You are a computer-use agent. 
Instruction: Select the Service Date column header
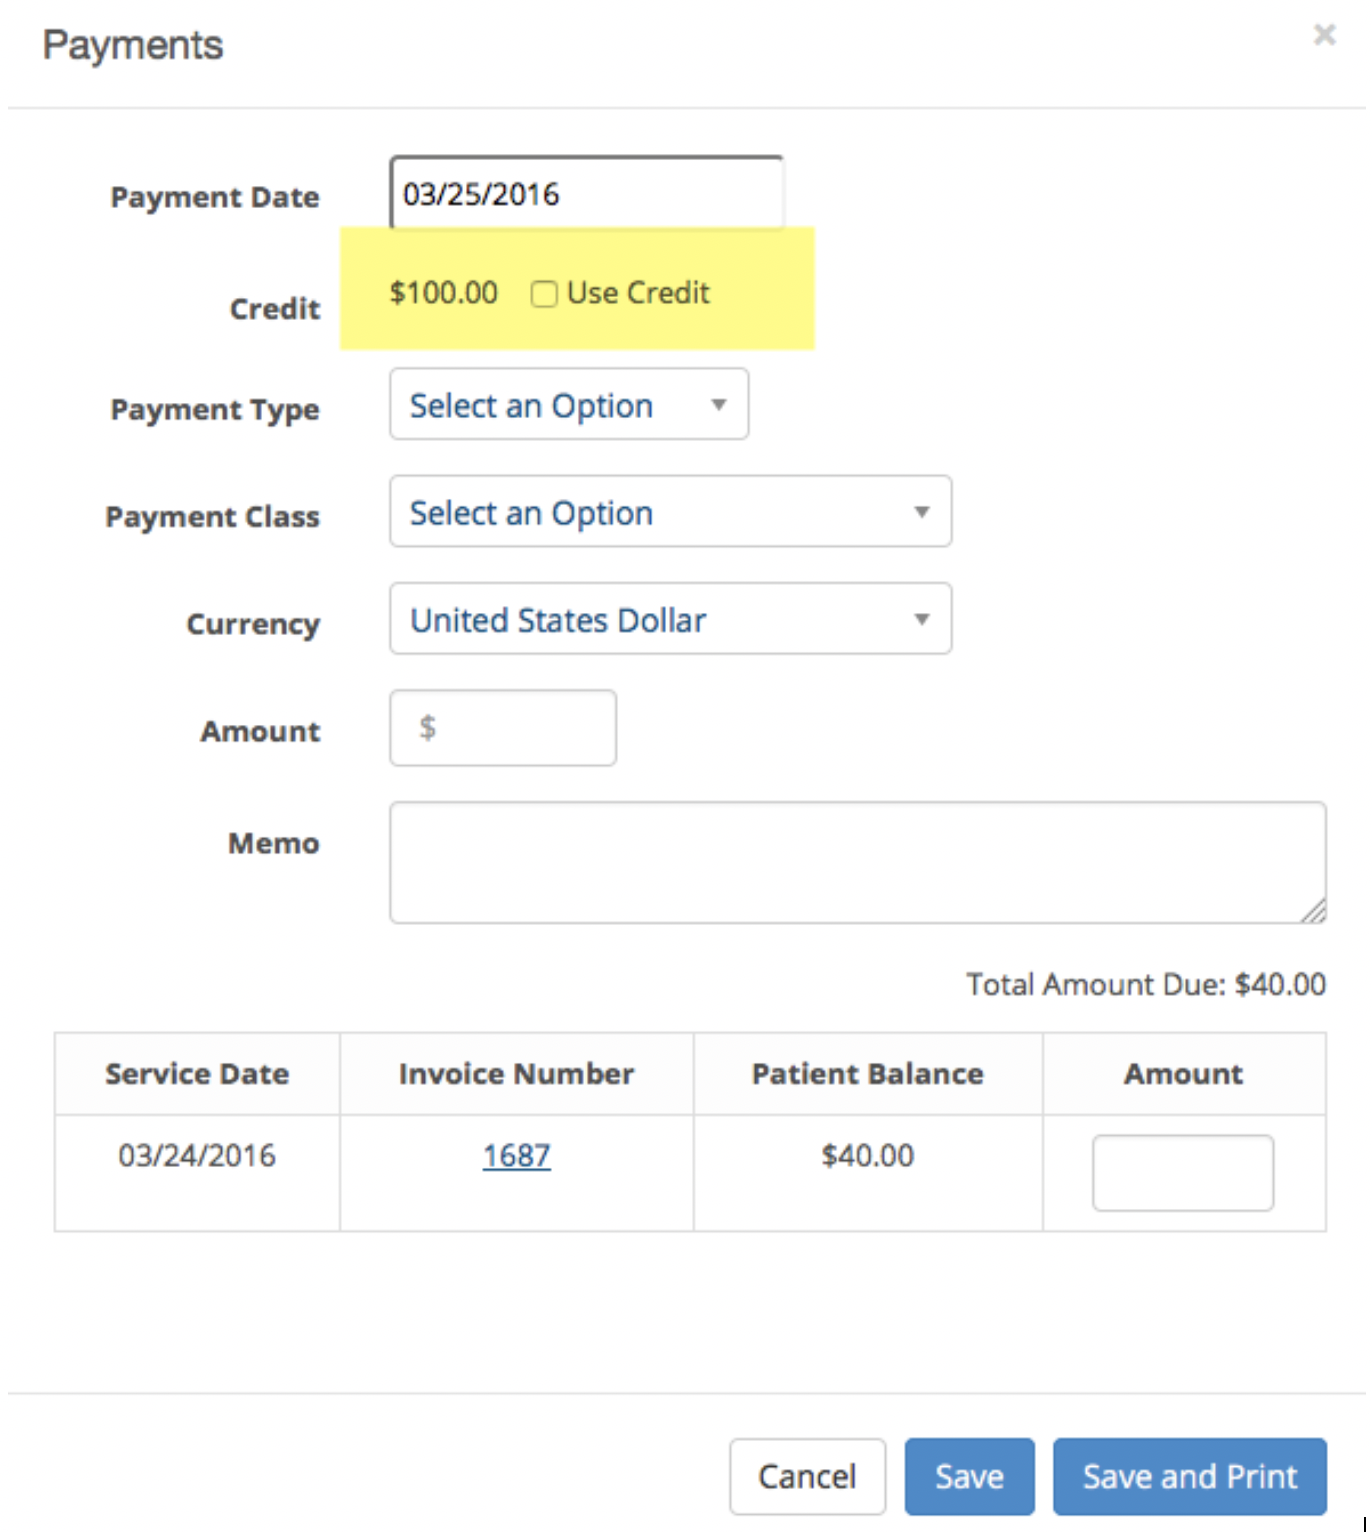197,1073
